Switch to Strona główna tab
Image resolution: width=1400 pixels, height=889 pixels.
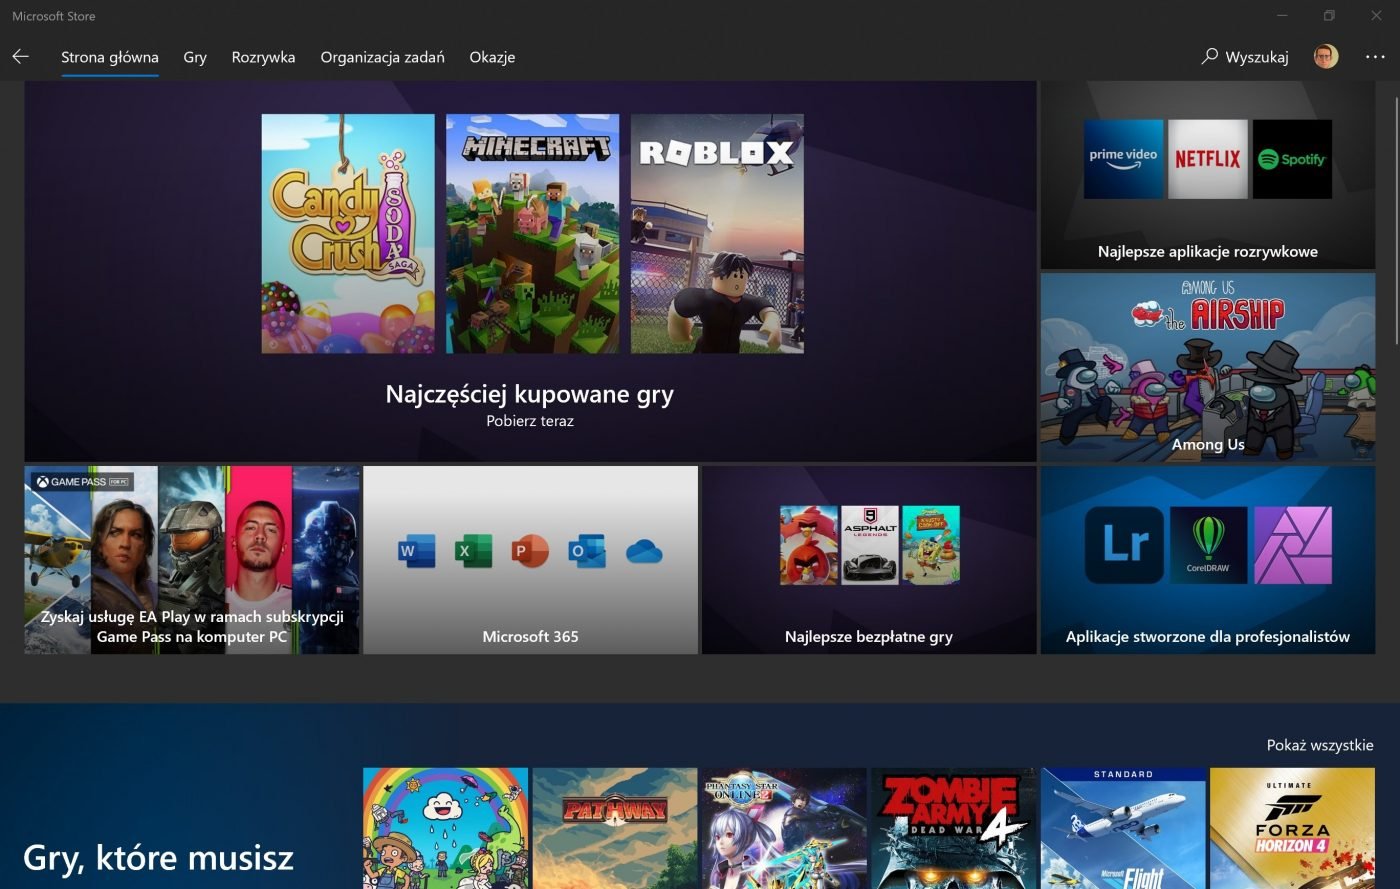[x=110, y=57]
